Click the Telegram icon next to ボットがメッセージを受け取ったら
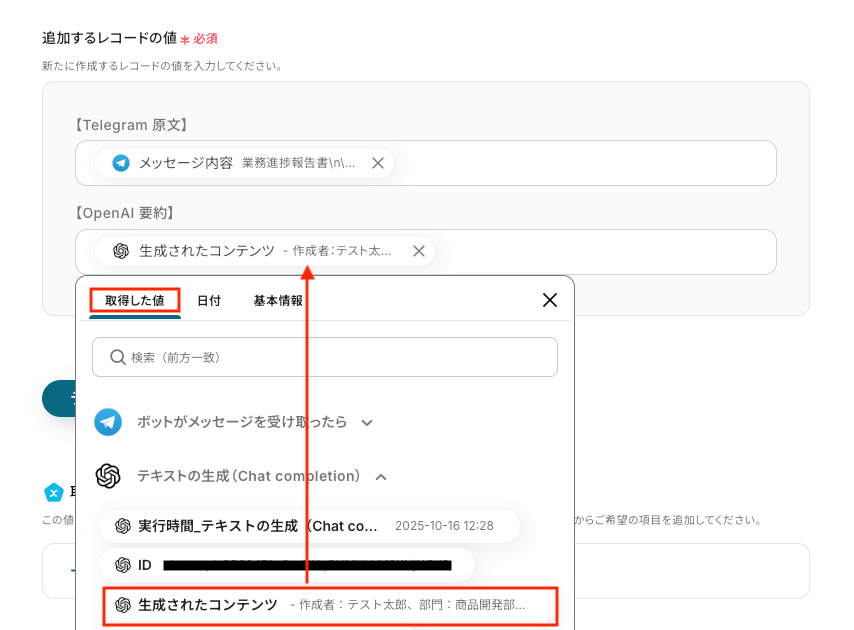The image size is (854, 630). coord(108,422)
